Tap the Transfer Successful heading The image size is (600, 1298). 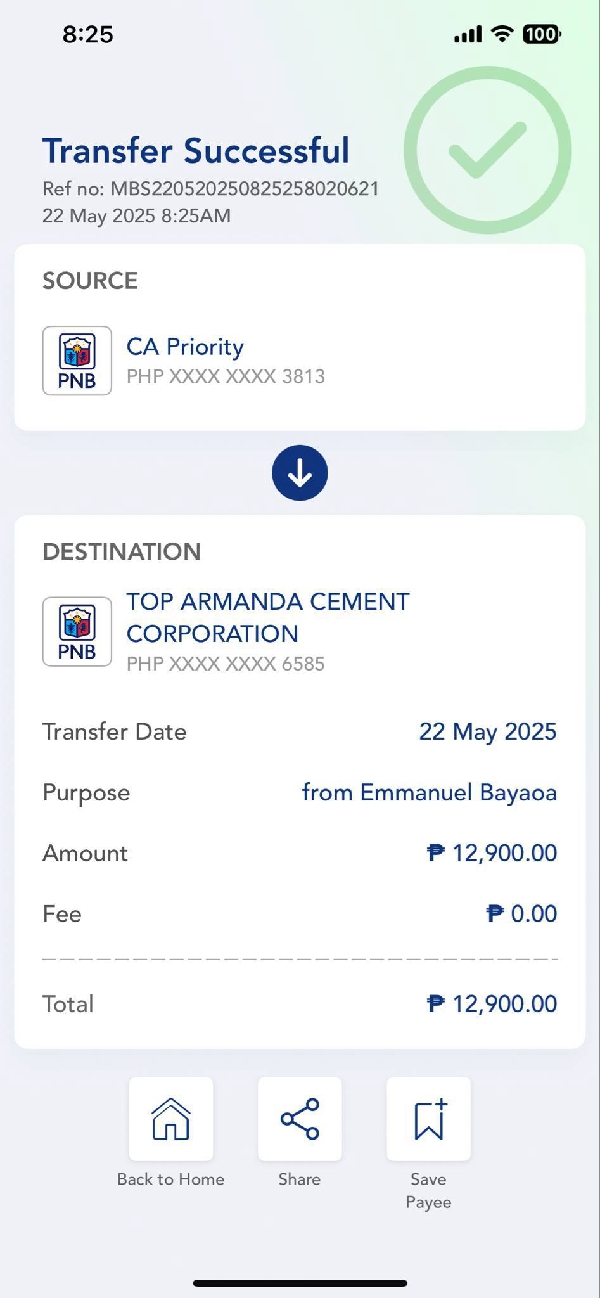[x=196, y=151]
